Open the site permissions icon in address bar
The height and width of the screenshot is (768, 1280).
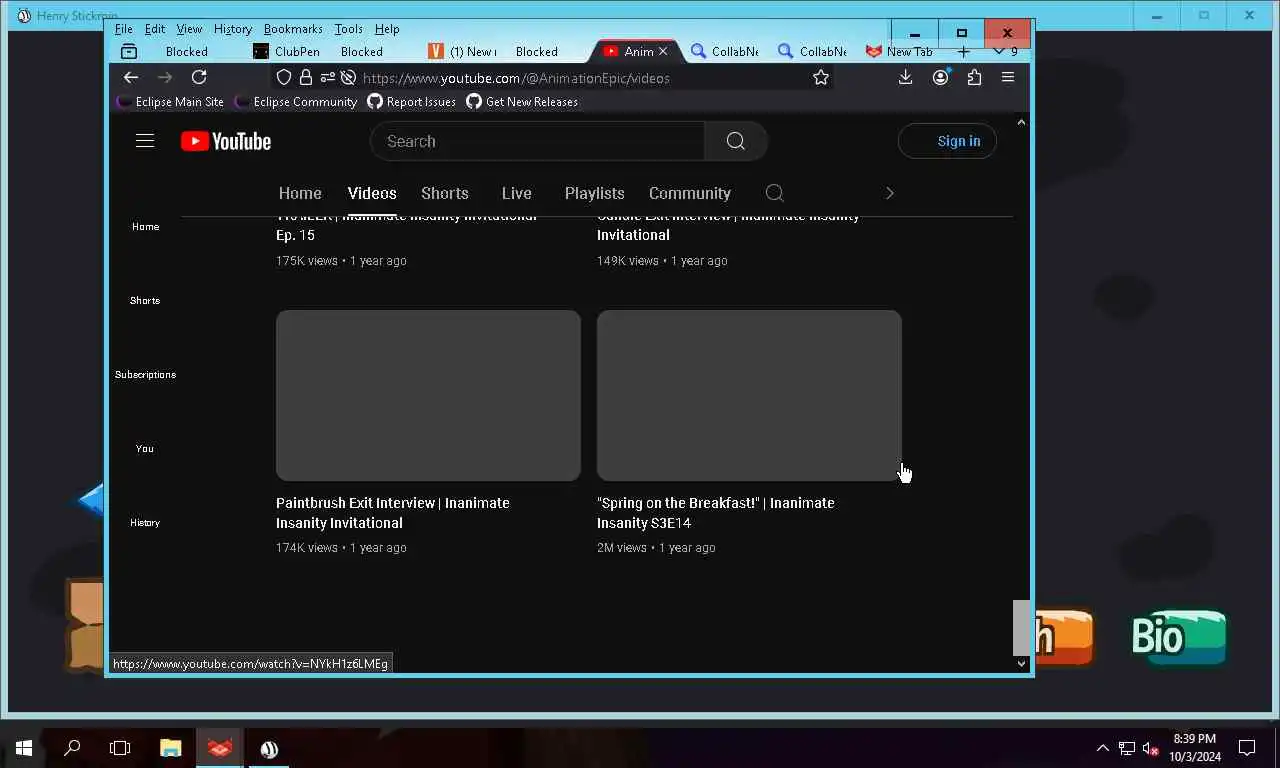(327, 77)
